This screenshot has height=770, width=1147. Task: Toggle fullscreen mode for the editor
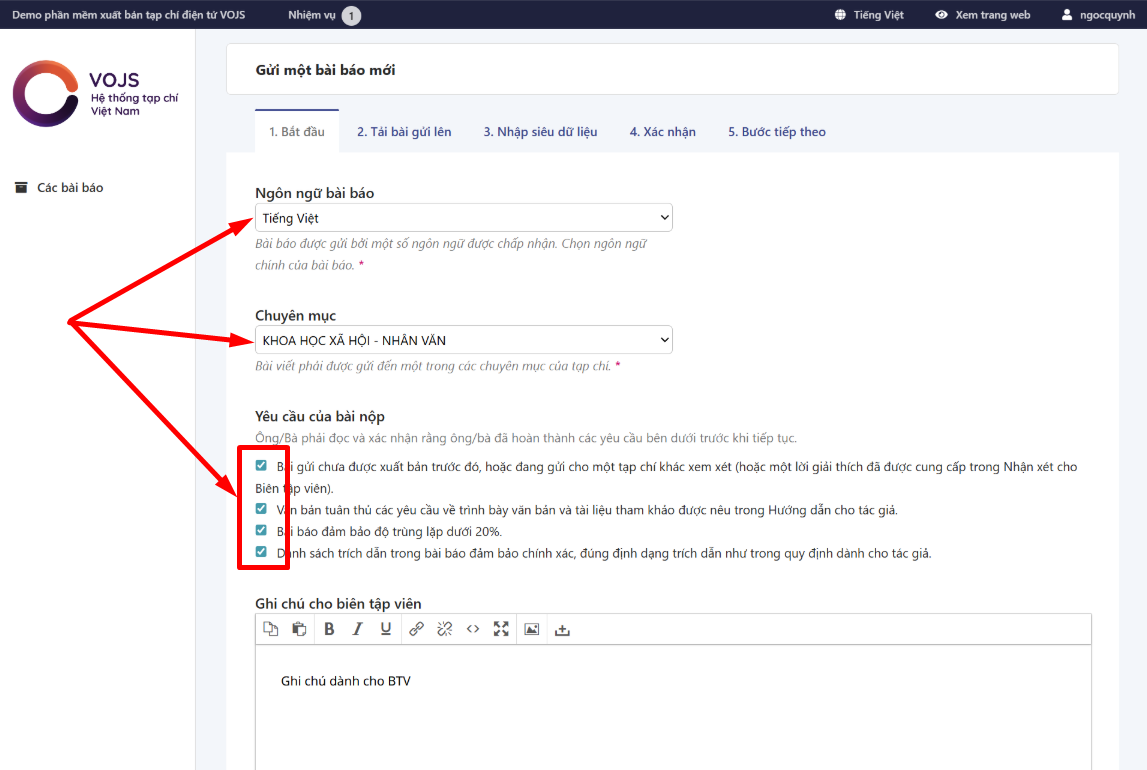point(501,629)
